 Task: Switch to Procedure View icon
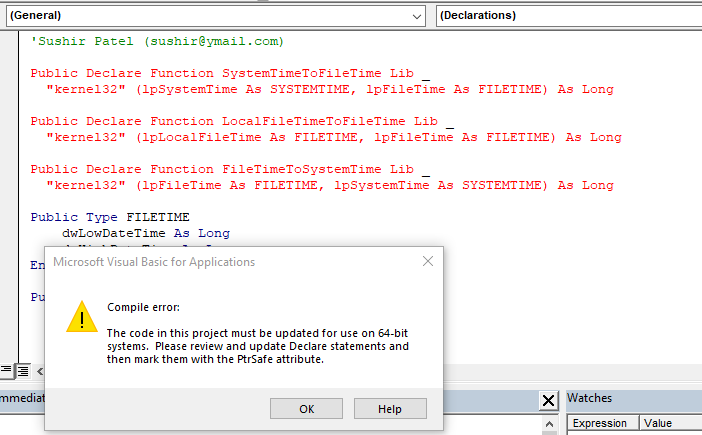(6, 371)
